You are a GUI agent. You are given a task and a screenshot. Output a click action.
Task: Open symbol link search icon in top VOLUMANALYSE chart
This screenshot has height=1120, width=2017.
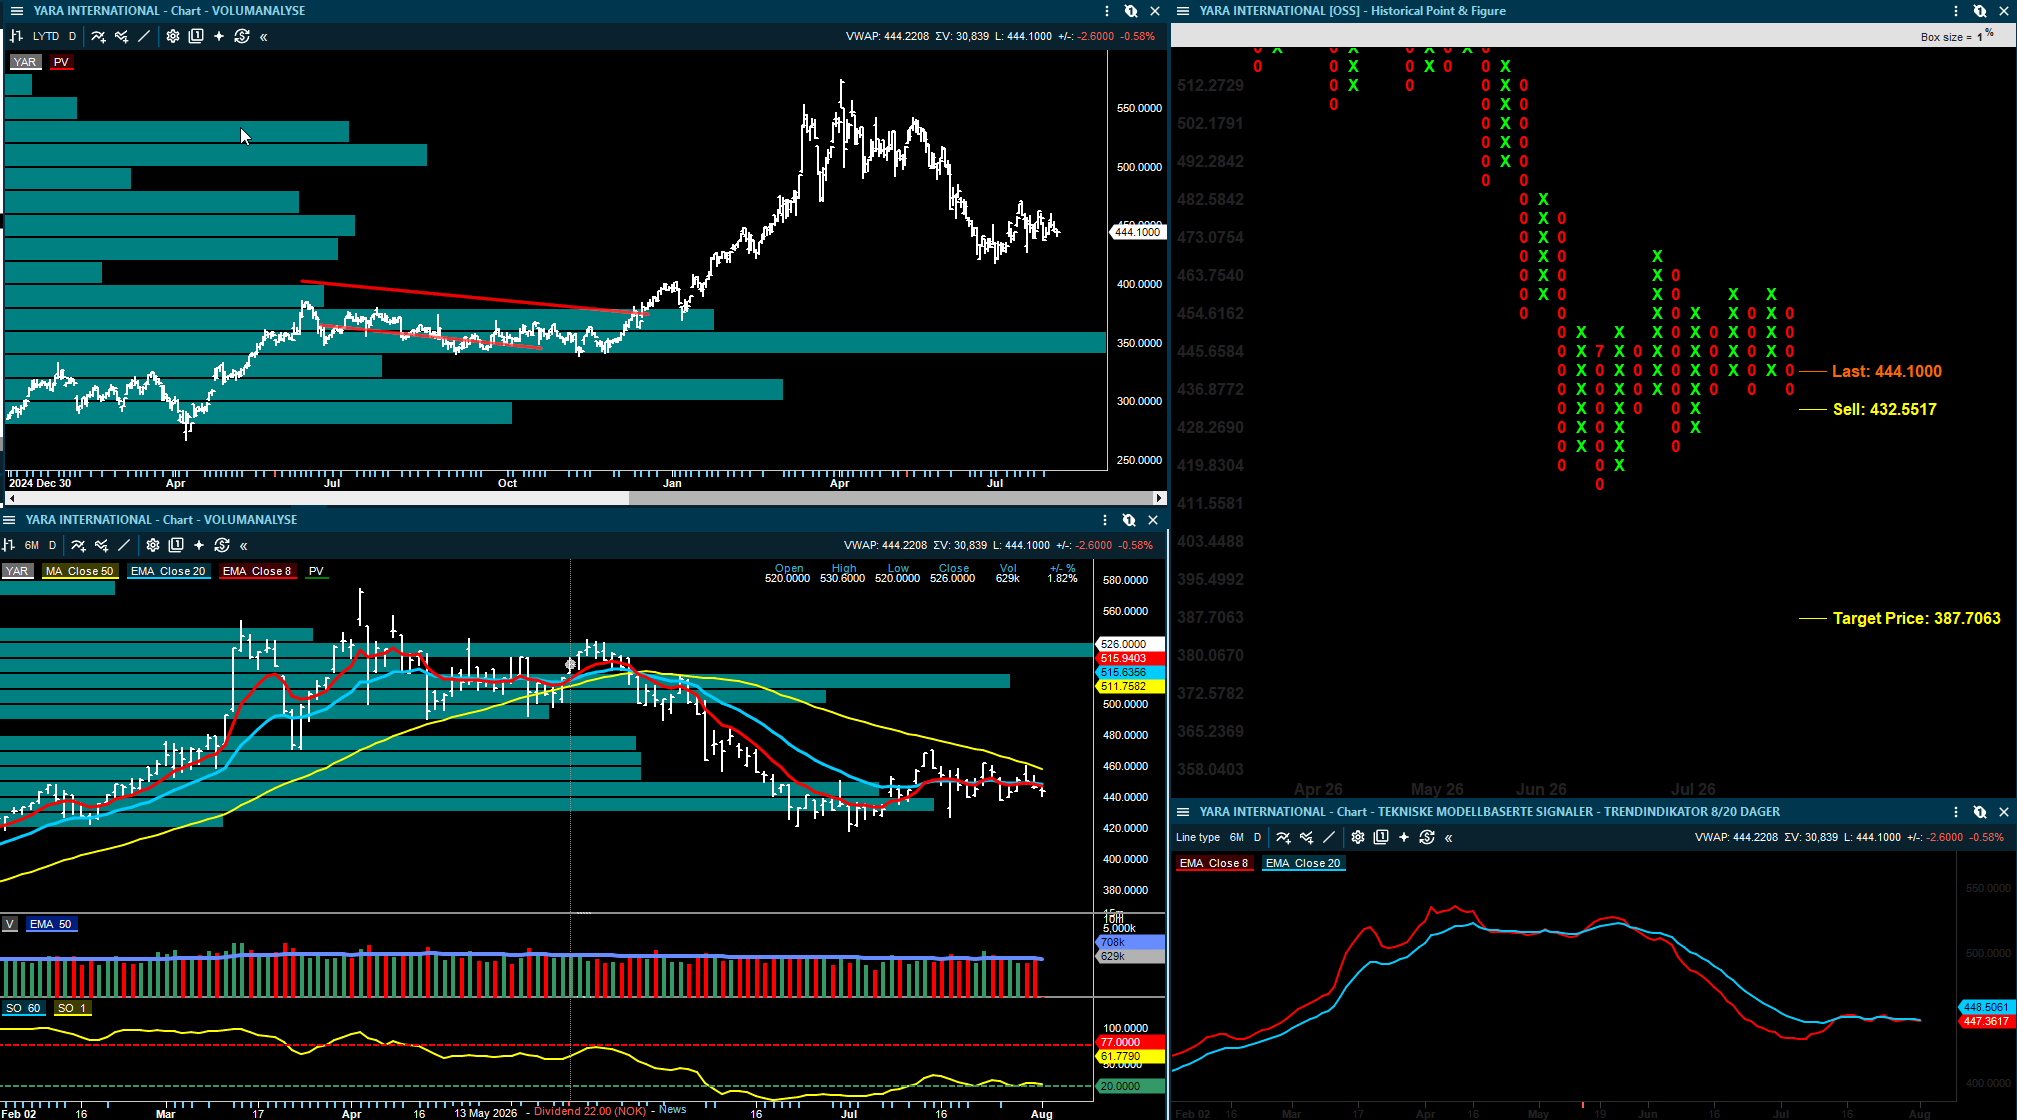(x=1131, y=11)
